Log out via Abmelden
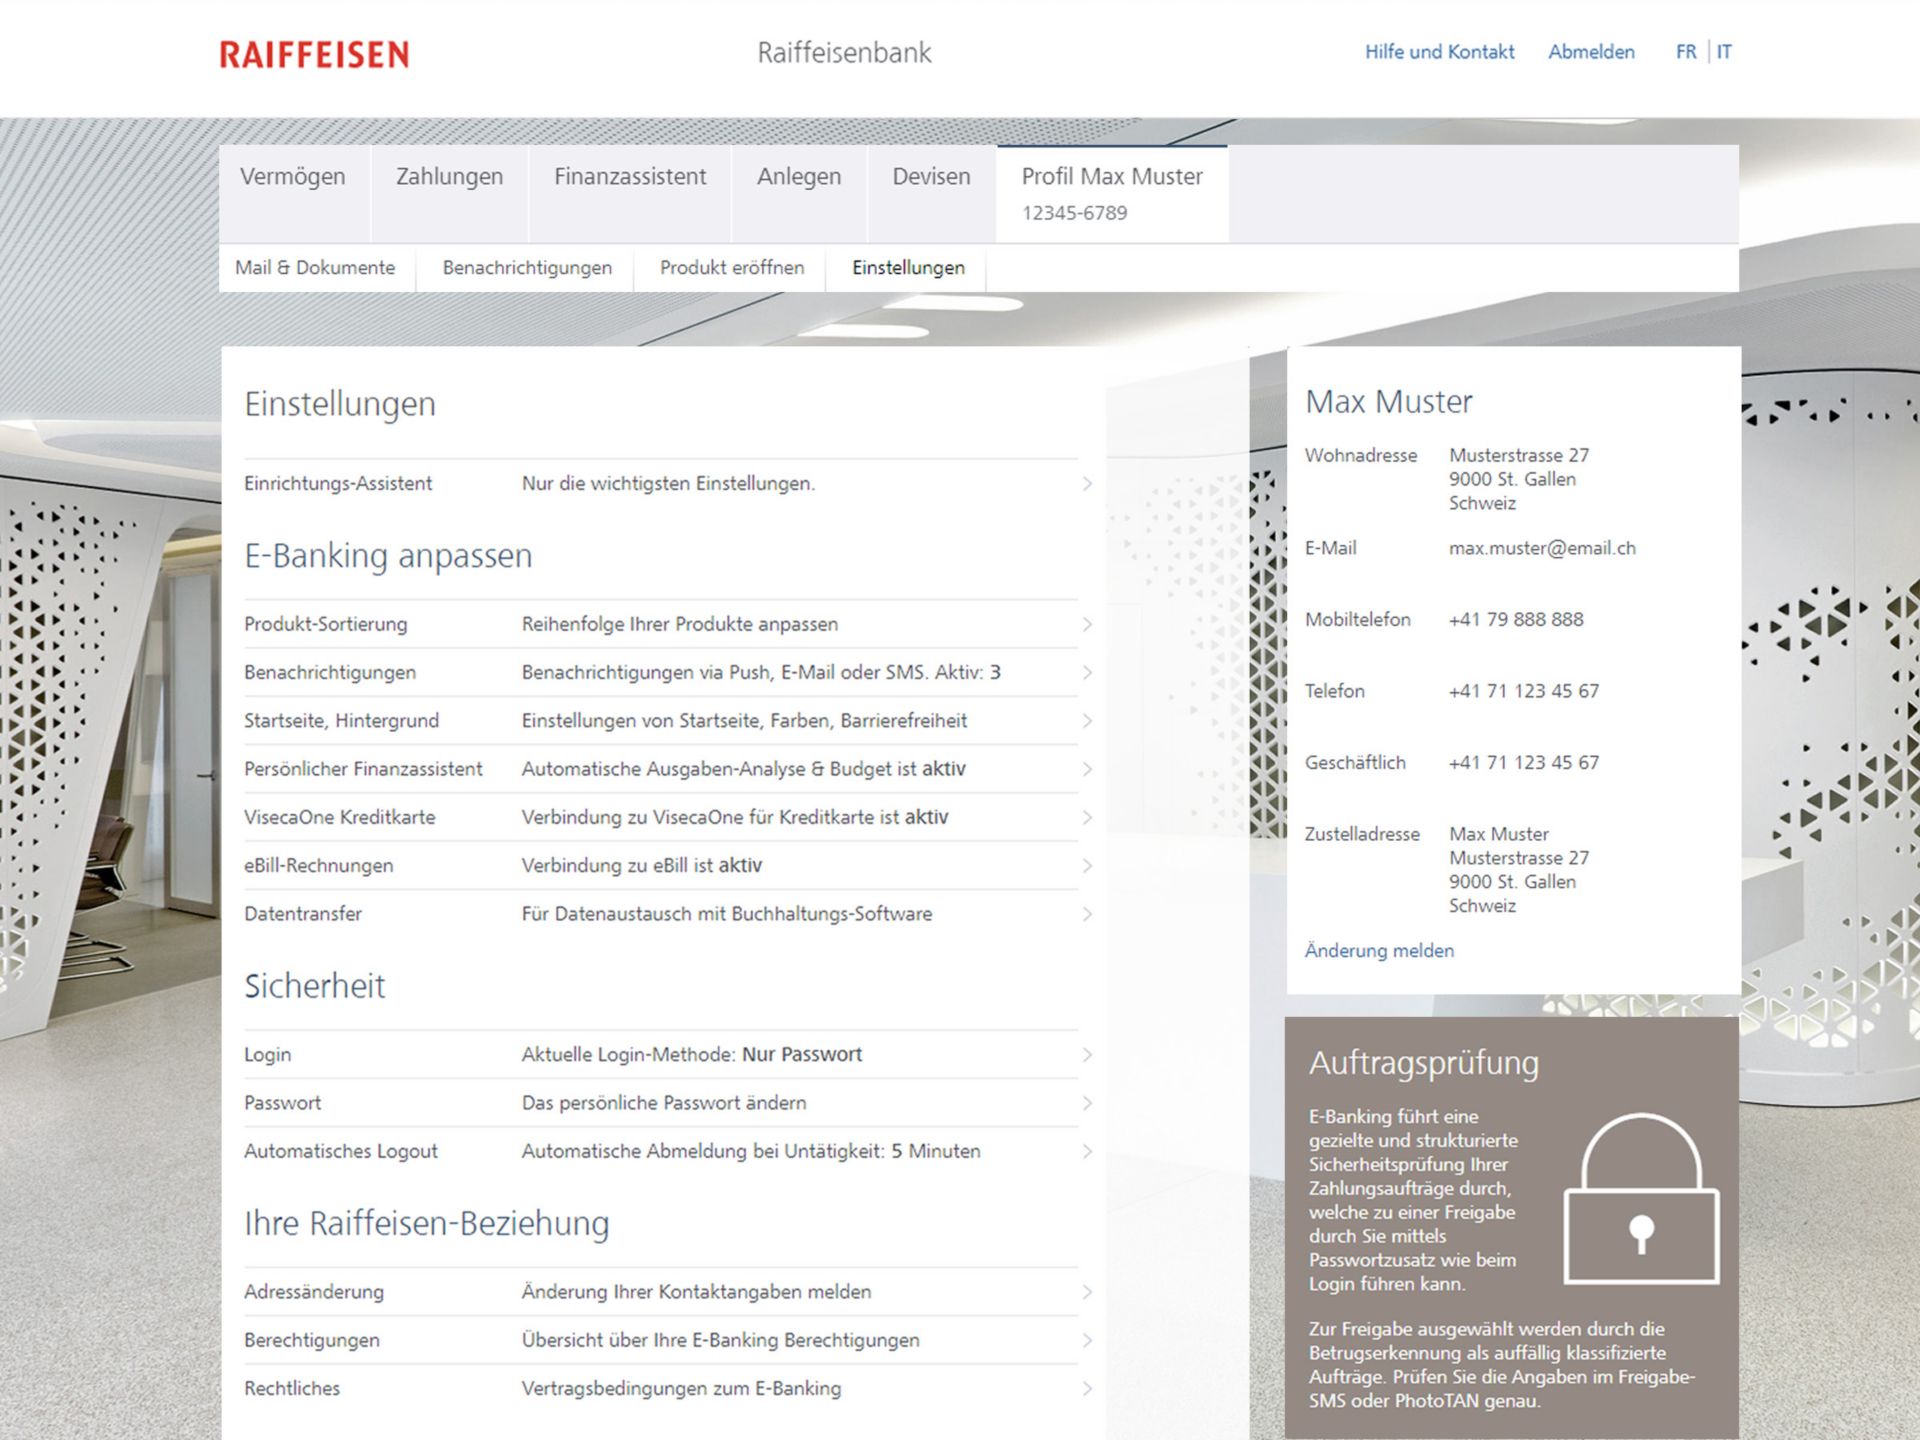 point(1591,52)
